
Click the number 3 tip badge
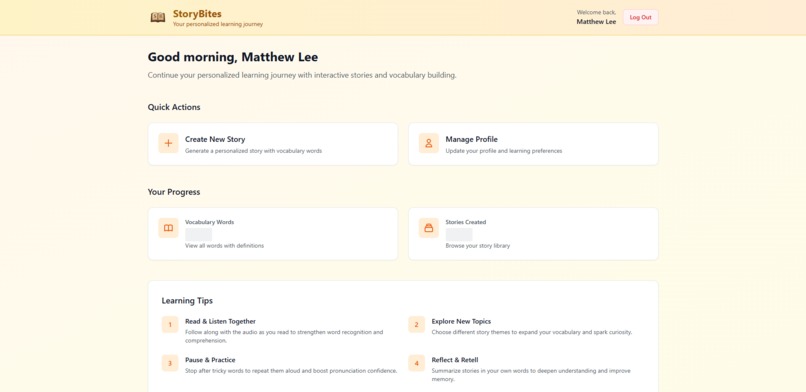[170, 363]
